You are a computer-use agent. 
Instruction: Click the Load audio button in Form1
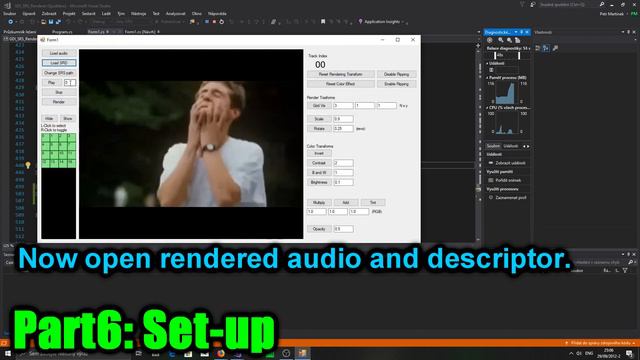[x=59, y=53]
